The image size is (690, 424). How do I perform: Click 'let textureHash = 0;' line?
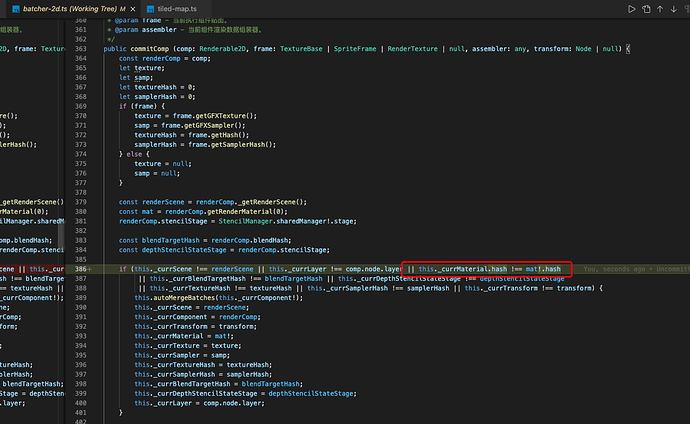(x=157, y=87)
